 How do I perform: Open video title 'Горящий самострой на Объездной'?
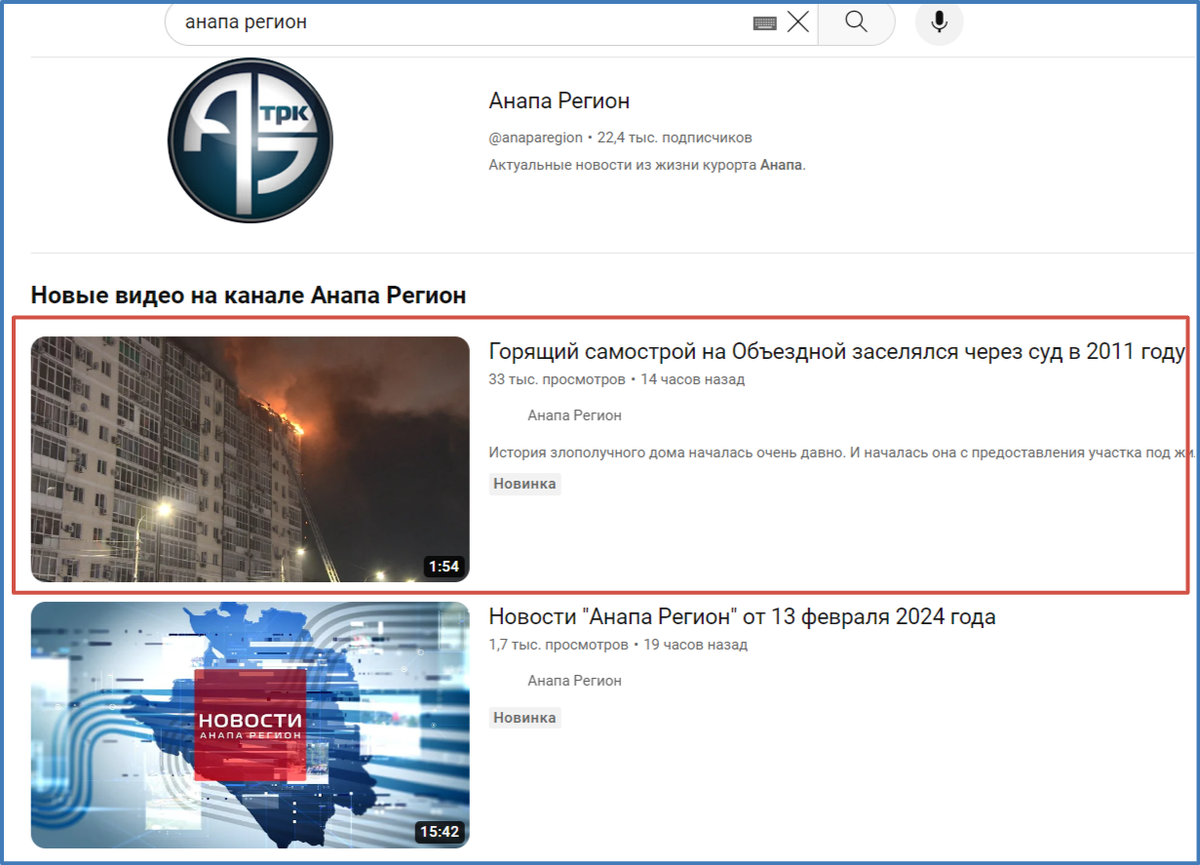point(837,351)
